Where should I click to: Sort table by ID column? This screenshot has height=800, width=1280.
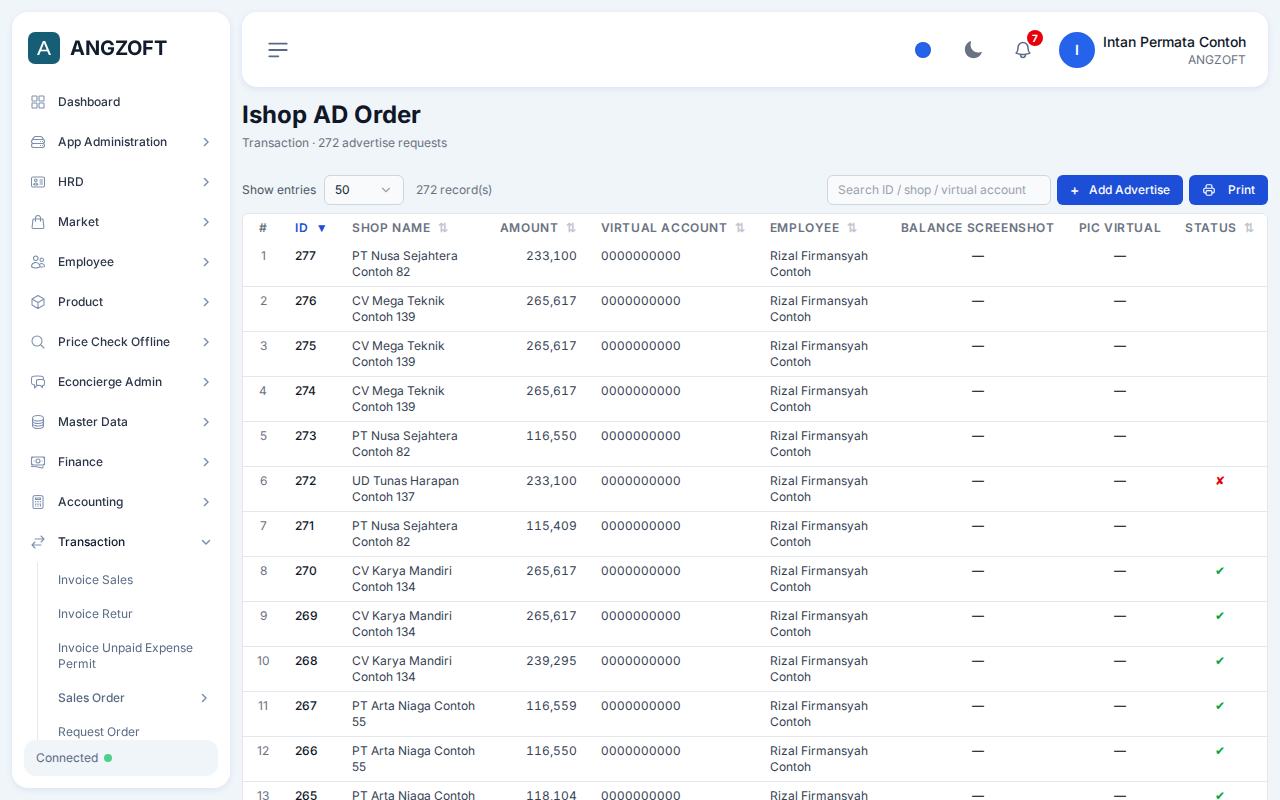(x=311, y=228)
